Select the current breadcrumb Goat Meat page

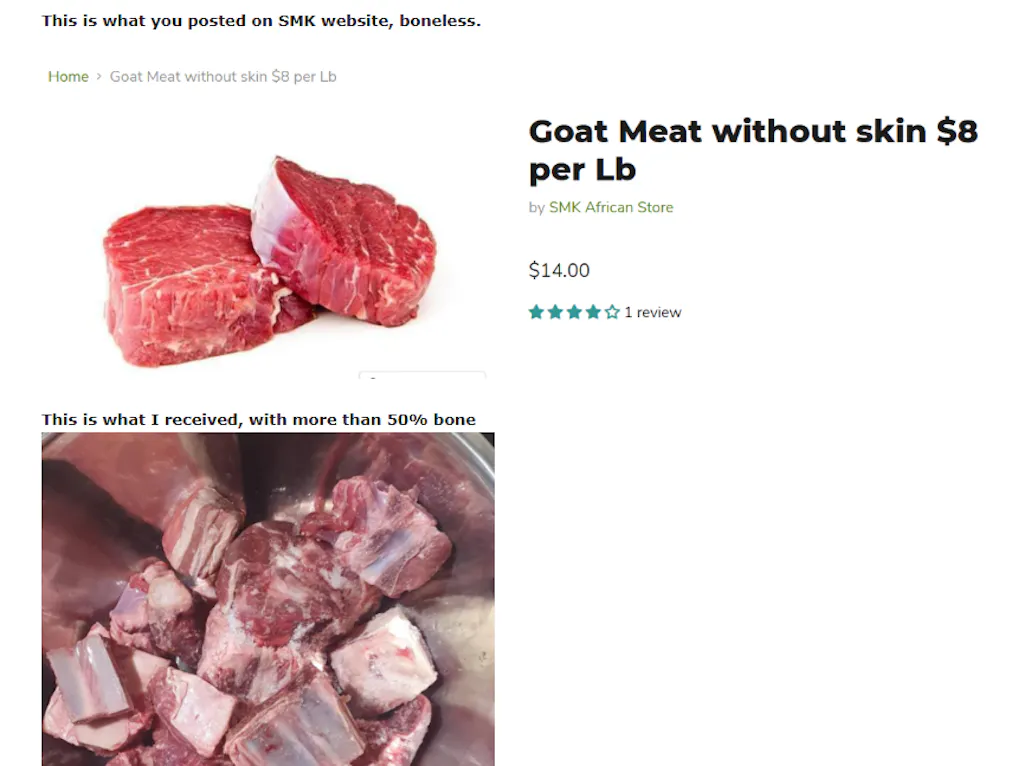pyautogui.click(x=223, y=77)
